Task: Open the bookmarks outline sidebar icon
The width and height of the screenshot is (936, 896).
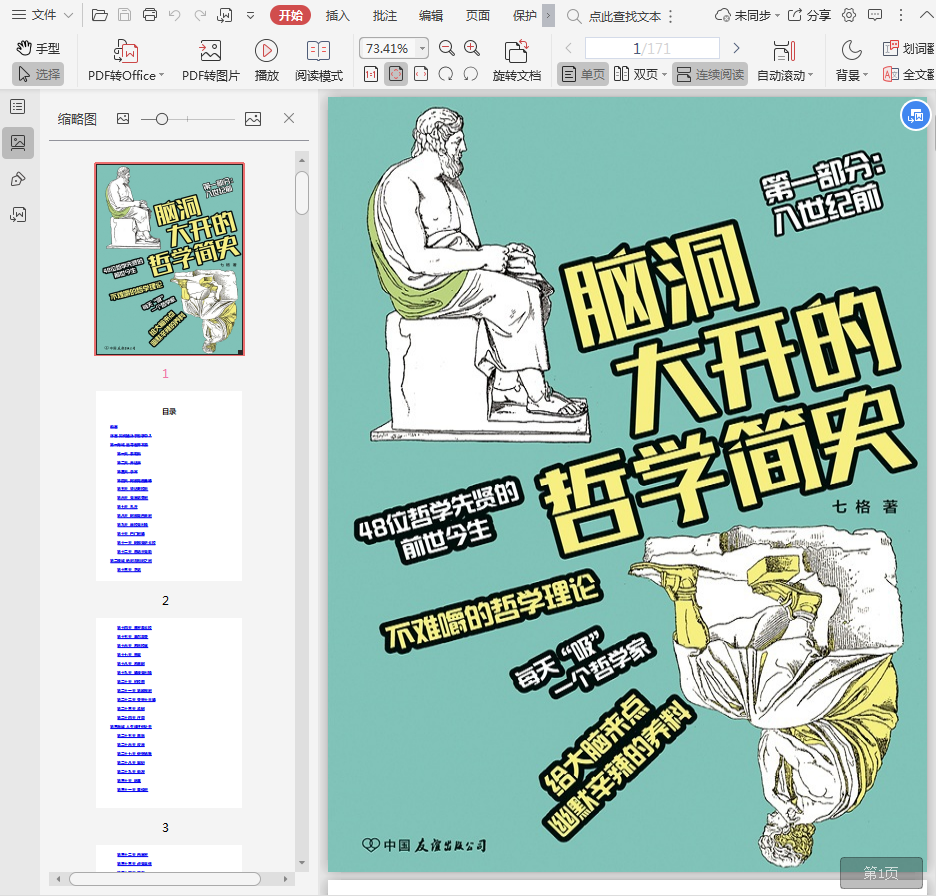Action: [x=18, y=107]
